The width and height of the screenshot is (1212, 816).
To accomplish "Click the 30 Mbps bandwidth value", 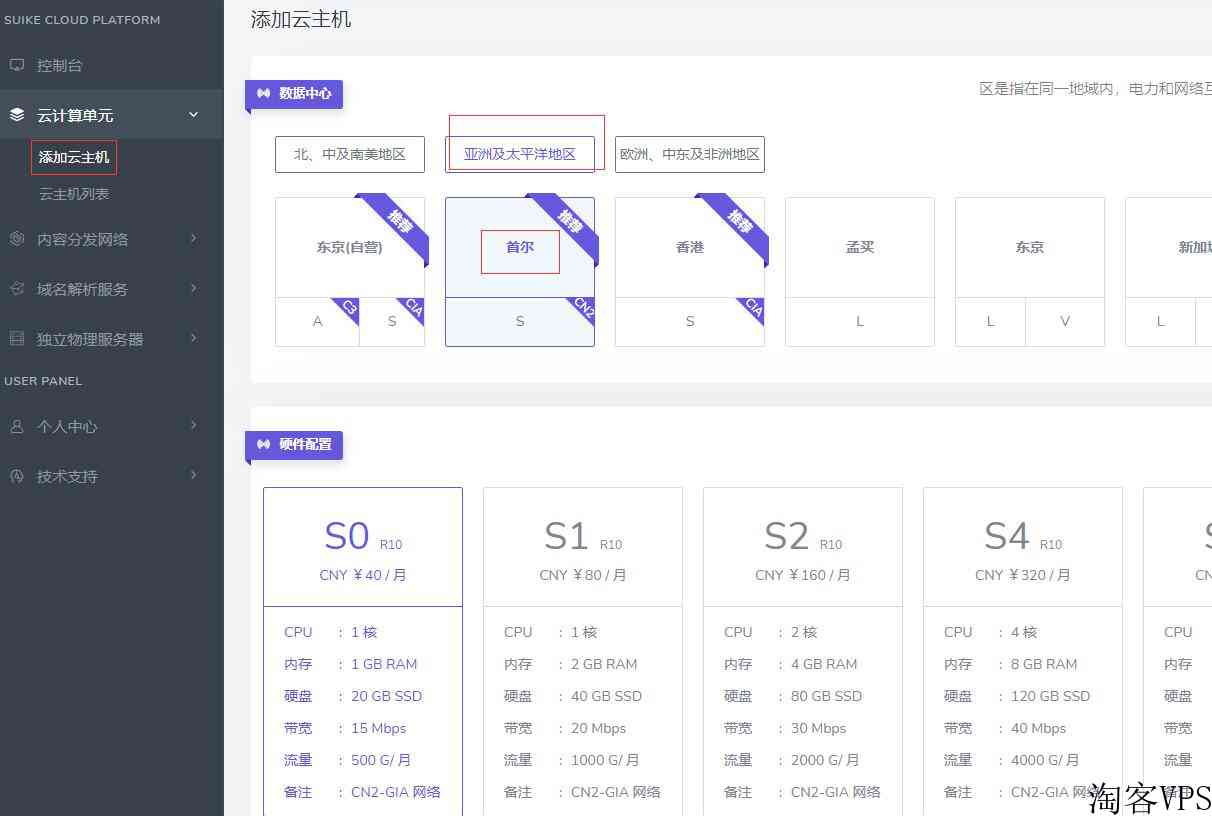I will point(818,728).
